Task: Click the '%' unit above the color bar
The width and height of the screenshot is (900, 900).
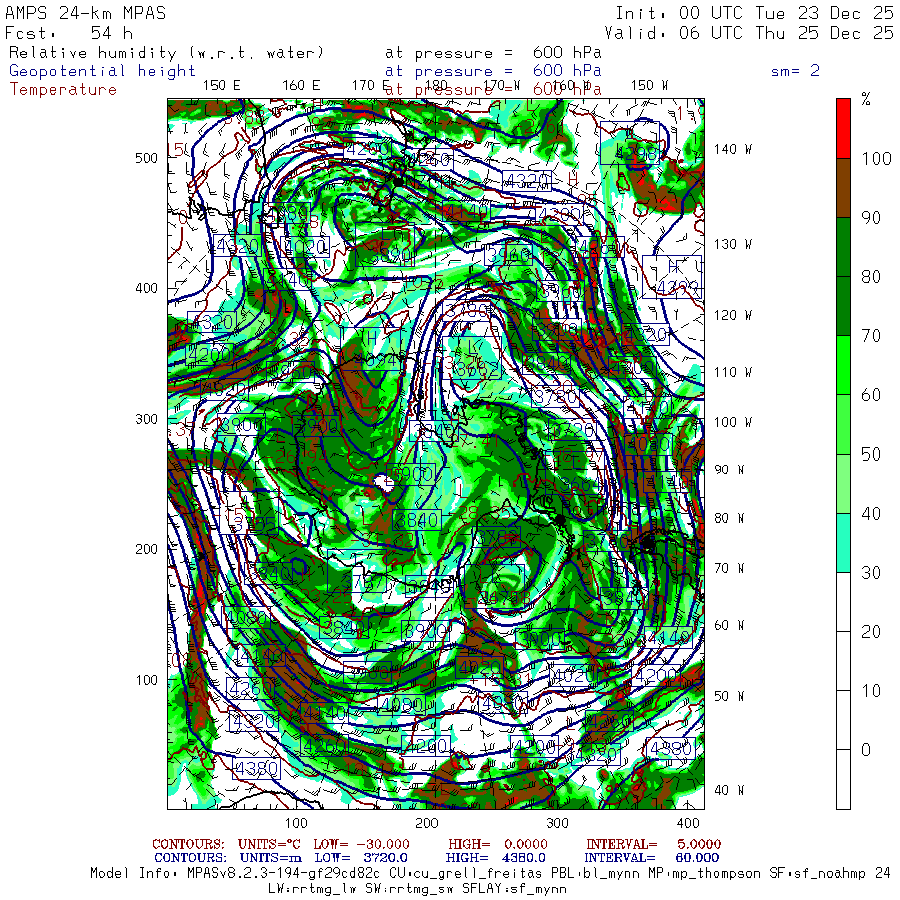Action: 866,99
